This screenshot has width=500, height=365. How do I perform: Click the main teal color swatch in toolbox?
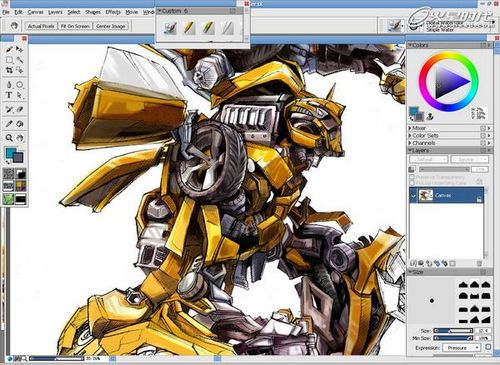click(11, 153)
